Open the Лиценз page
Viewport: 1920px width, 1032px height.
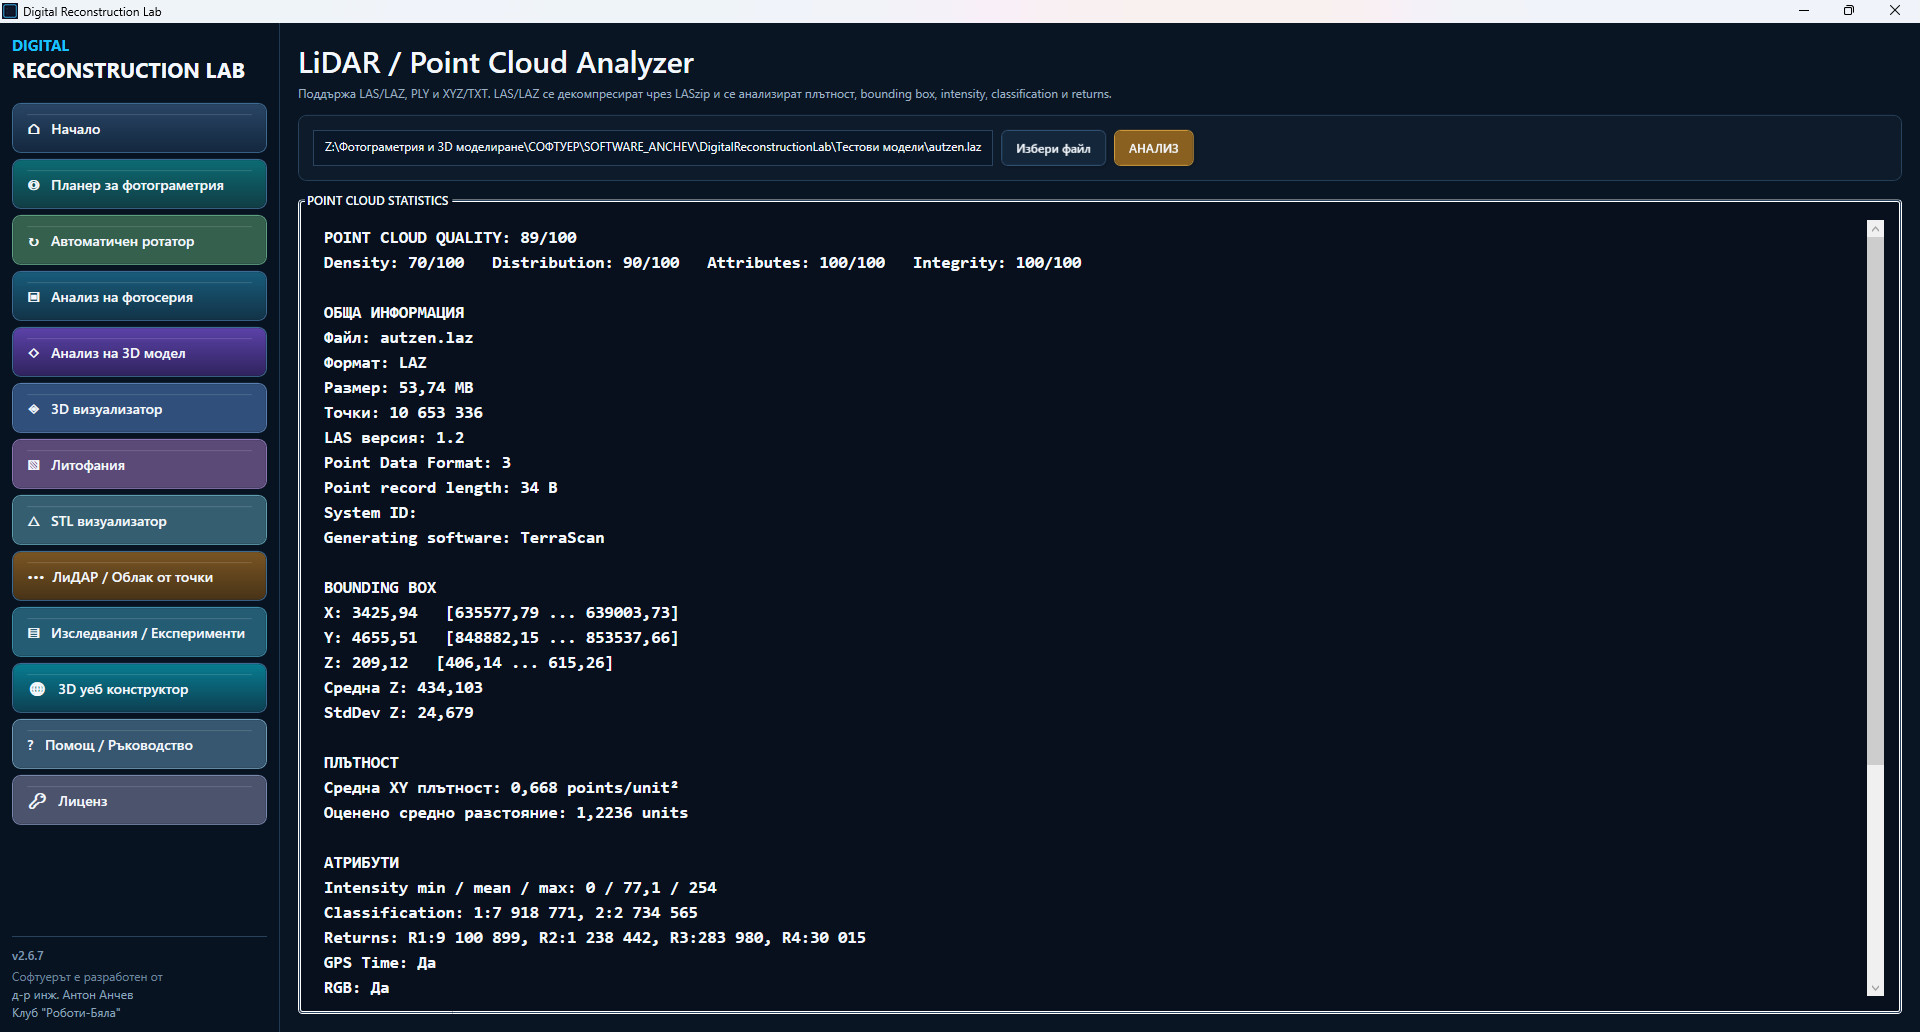click(139, 800)
